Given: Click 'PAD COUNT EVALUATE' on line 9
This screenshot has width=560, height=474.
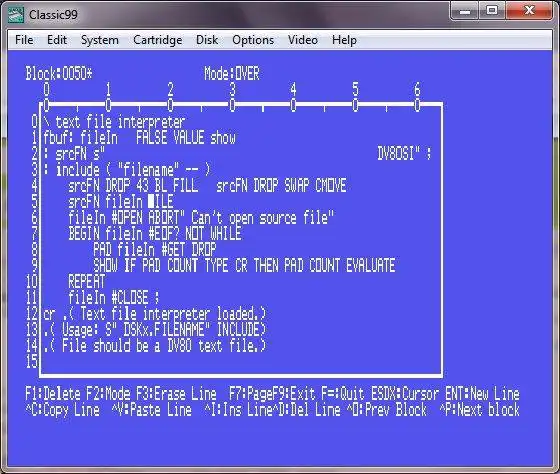Looking at the screenshot, I should (340, 265).
